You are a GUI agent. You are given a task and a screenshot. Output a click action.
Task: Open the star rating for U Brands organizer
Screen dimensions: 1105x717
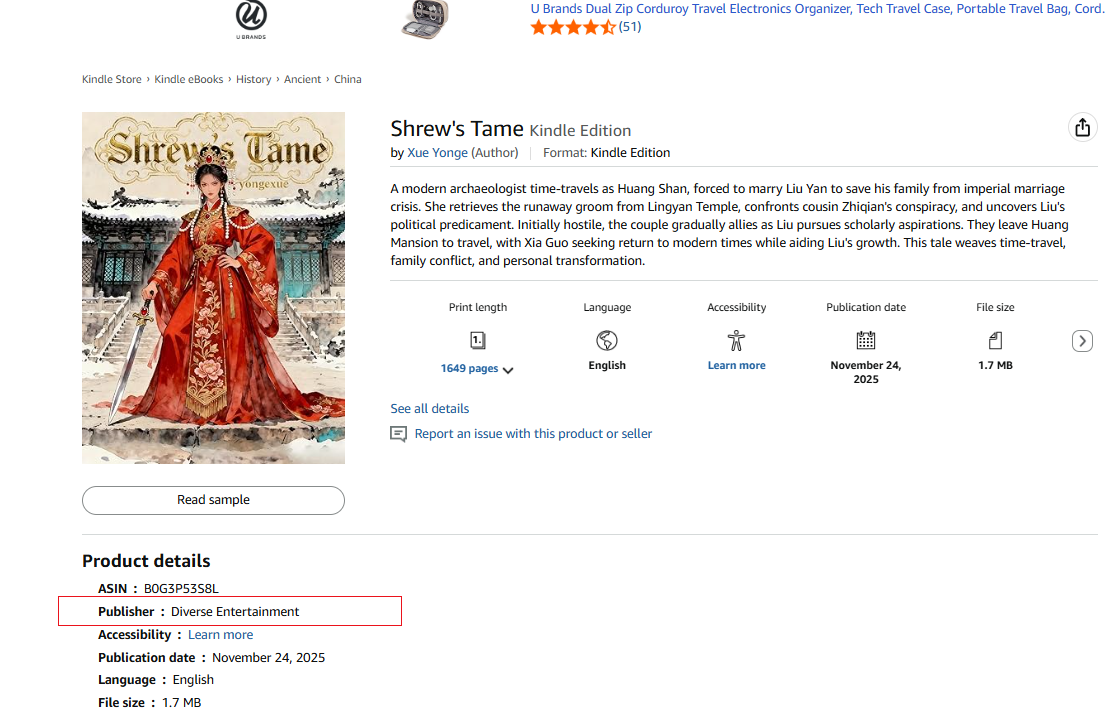(573, 27)
